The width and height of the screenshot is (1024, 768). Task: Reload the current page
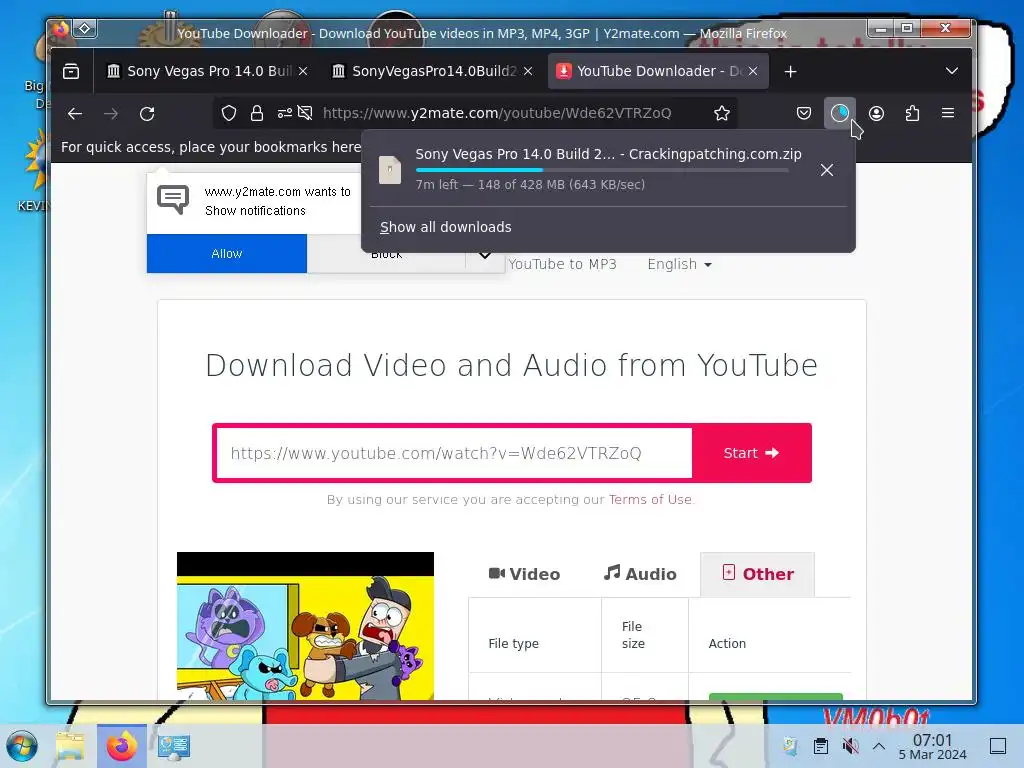pyautogui.click(x=147, y=114)
